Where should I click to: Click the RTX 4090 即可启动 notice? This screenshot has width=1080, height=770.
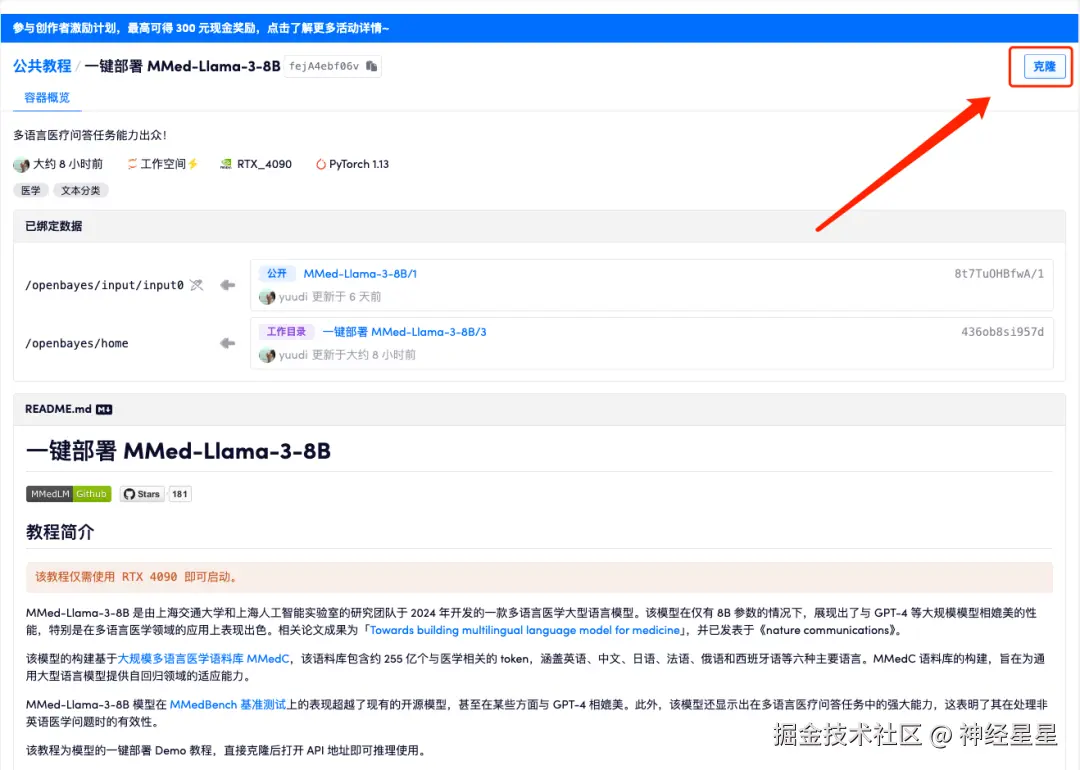click(539, 576)
